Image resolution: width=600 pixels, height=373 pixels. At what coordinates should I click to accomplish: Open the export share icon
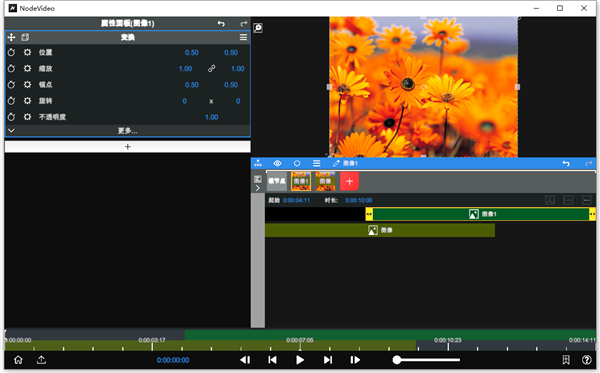(x=41, y=360)
